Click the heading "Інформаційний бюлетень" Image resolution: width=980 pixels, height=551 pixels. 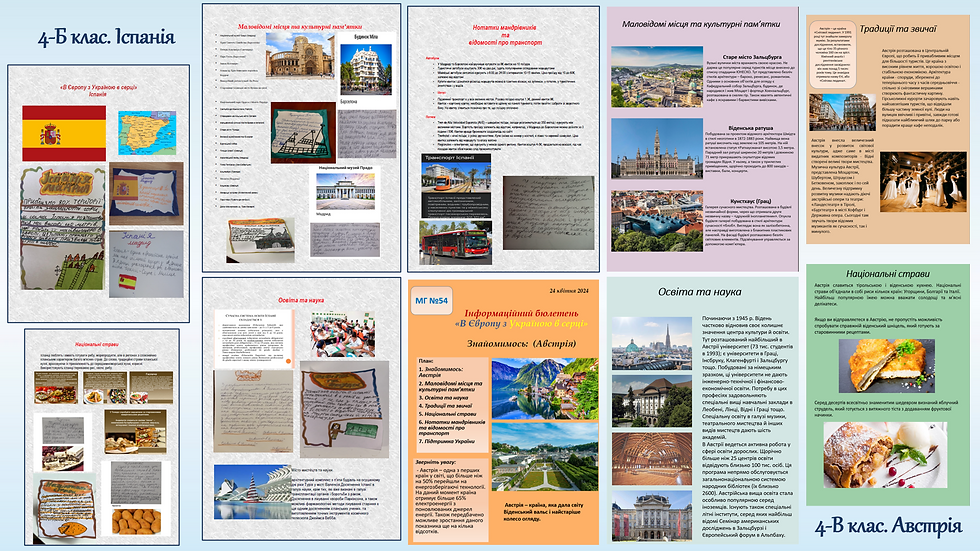(x=521, y=313)
